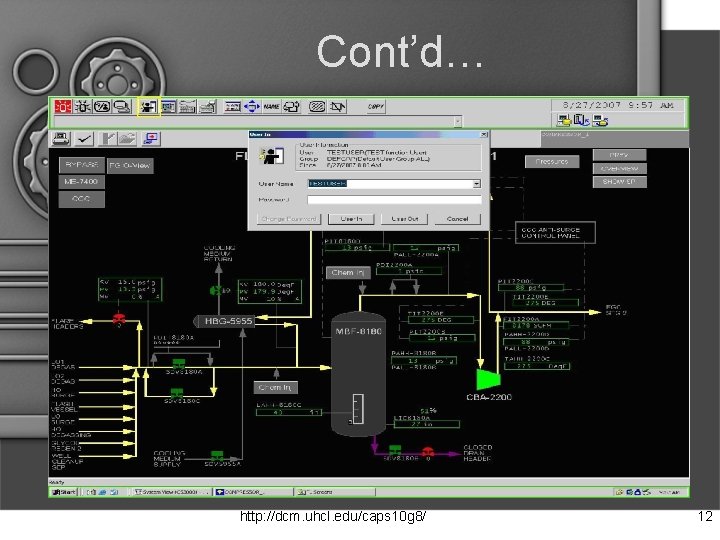Click the red valve on flare header line
The image size is (720, 540).
[119, 318]
